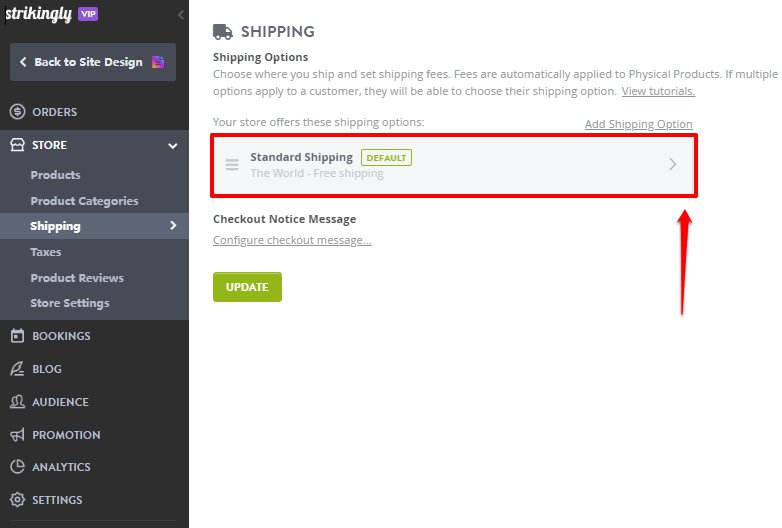The width and height of the screenshot is (782, 528).
Task: Collapse the Store section chevron
Action: [173, 146]
